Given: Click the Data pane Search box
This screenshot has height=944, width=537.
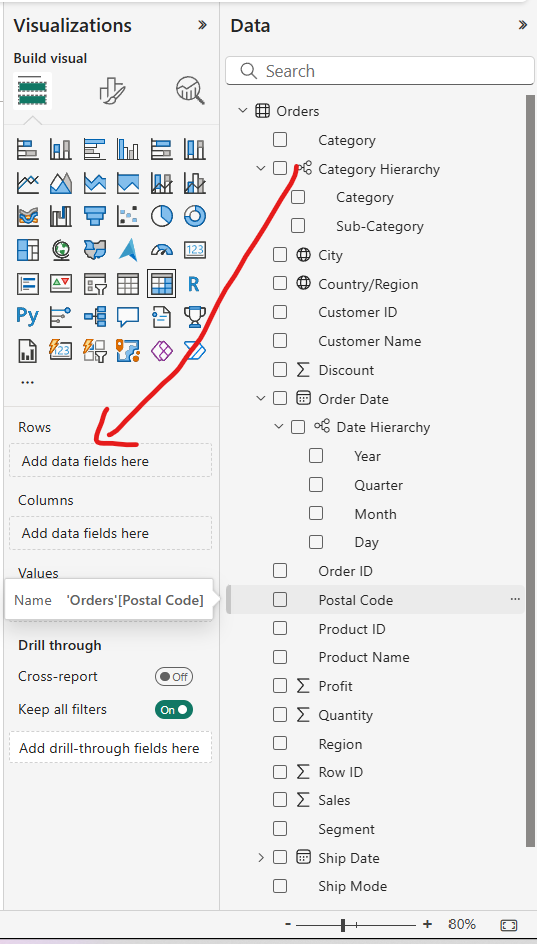Looking at the screenshot, I should click(380, 71).
